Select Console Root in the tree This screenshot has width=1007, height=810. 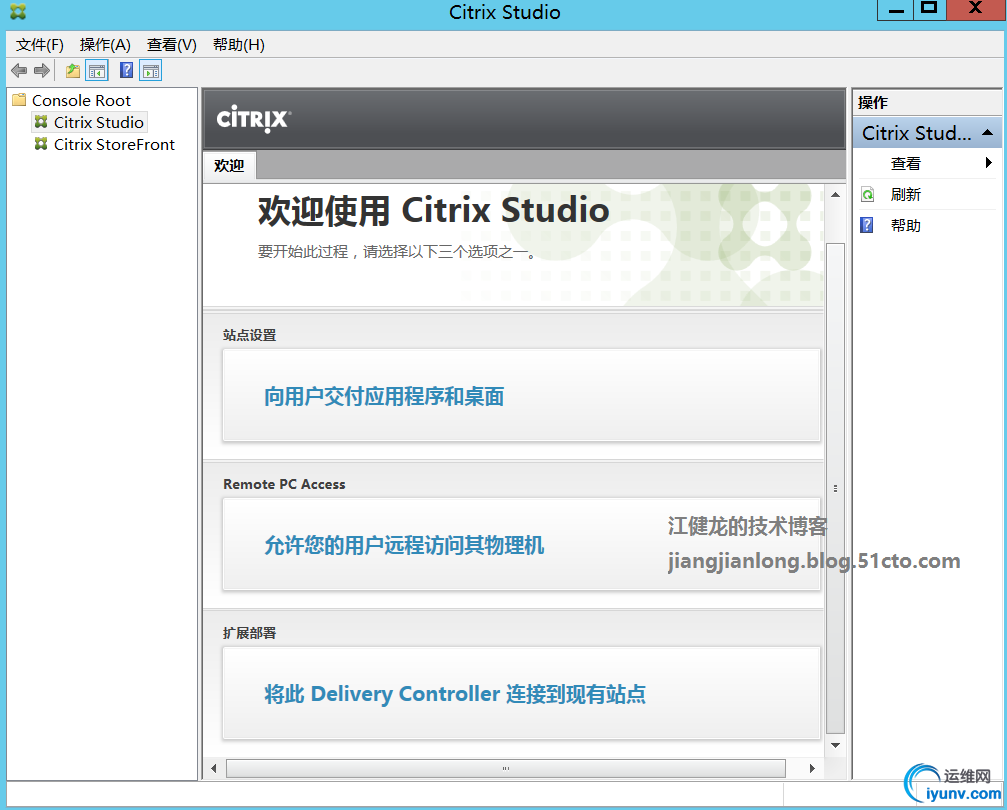(x=82, y=100)
